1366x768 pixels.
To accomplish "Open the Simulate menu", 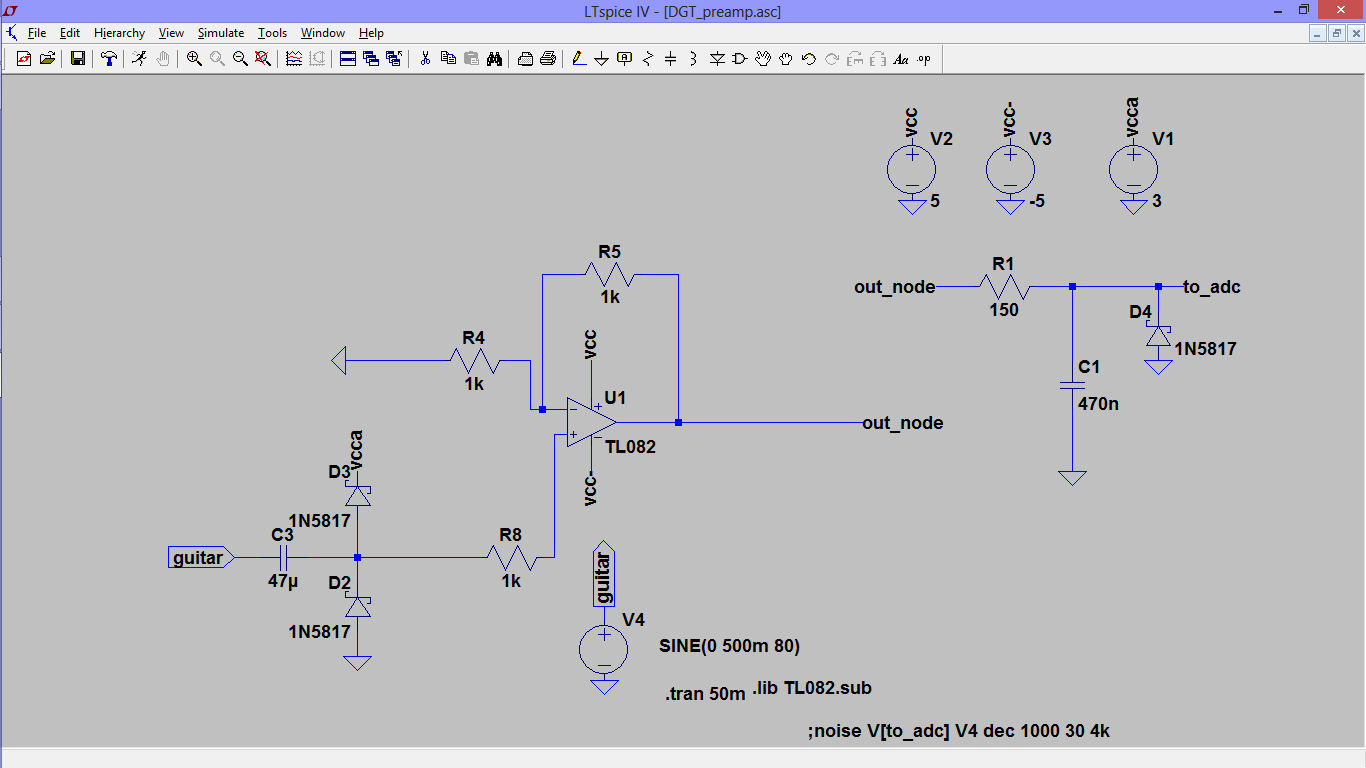I will click(220, 33).
